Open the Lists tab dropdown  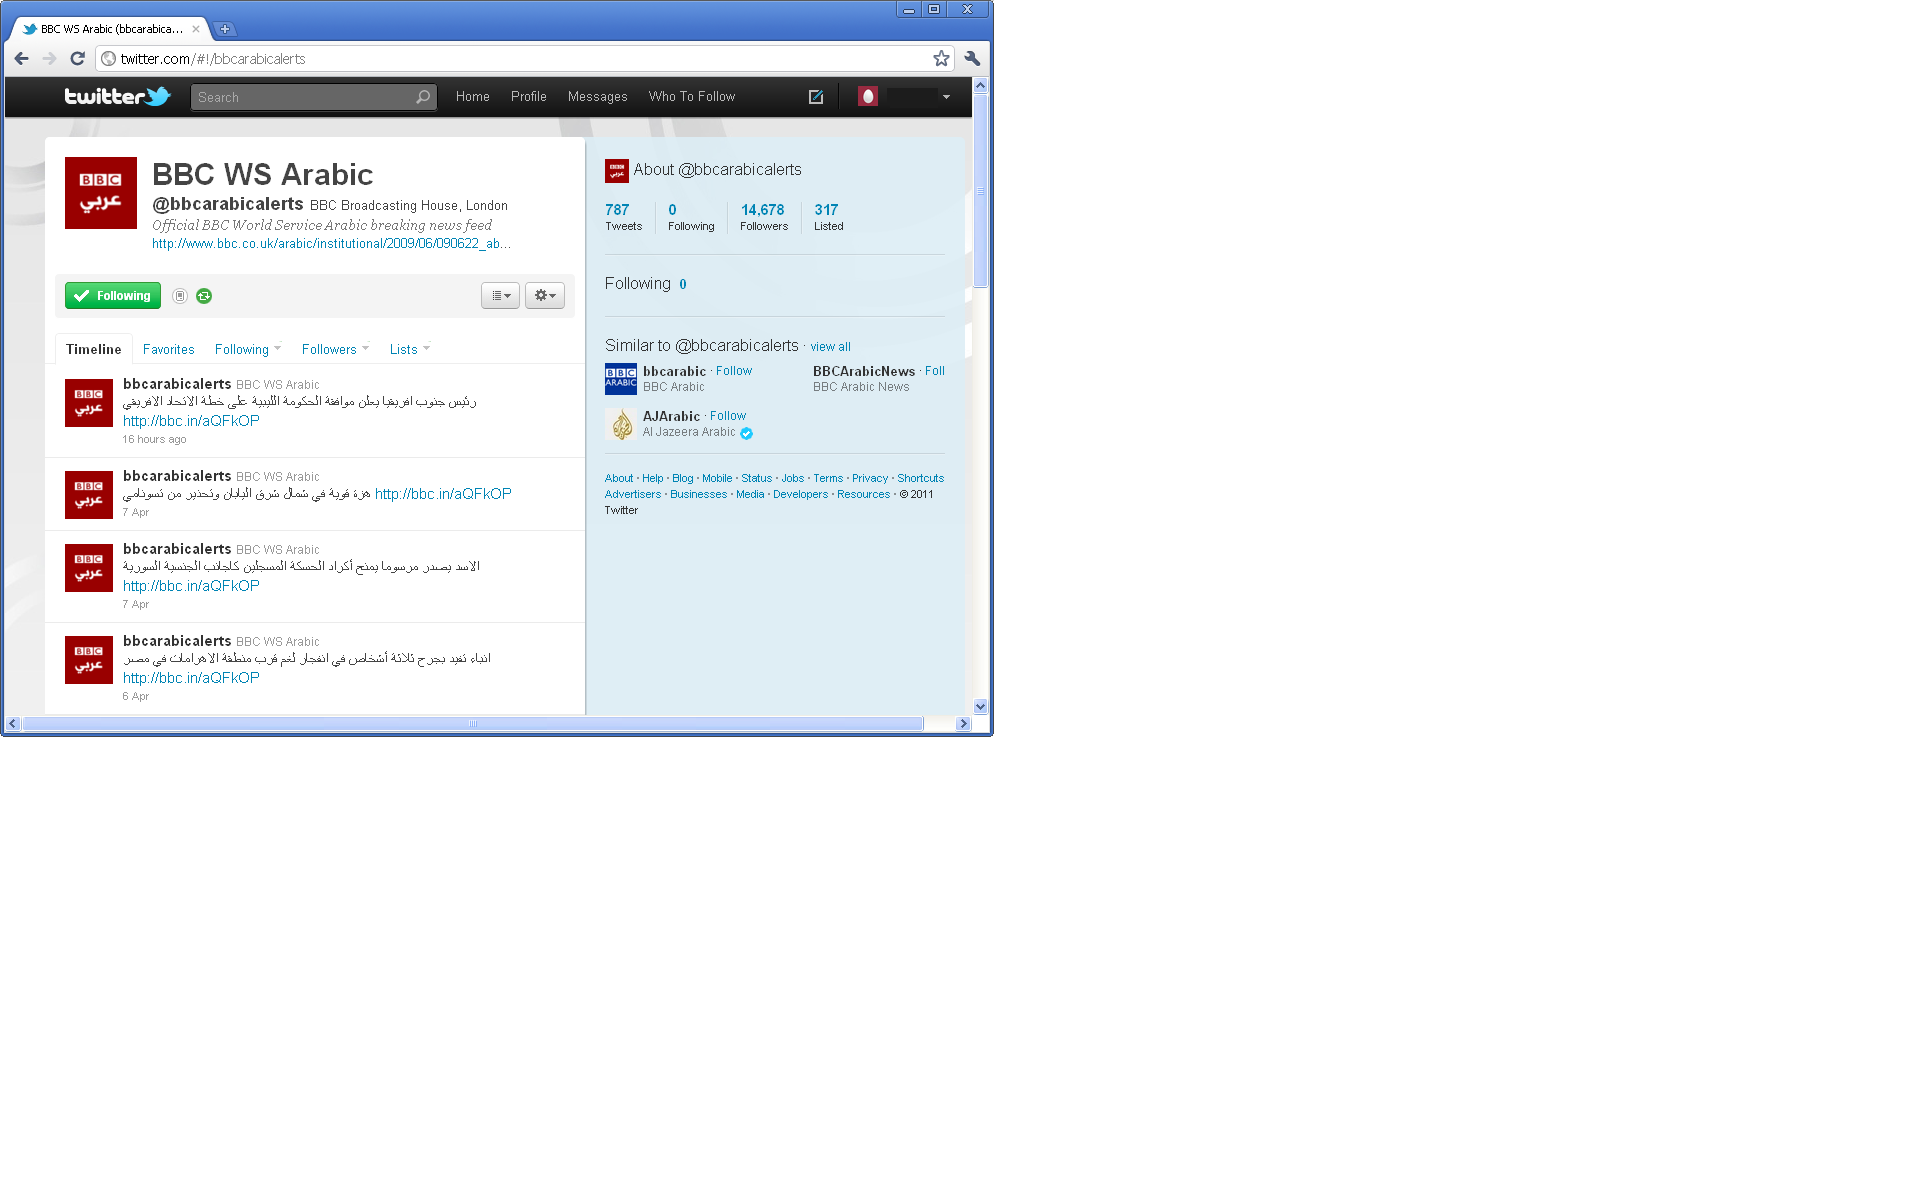tap(410, 349)
